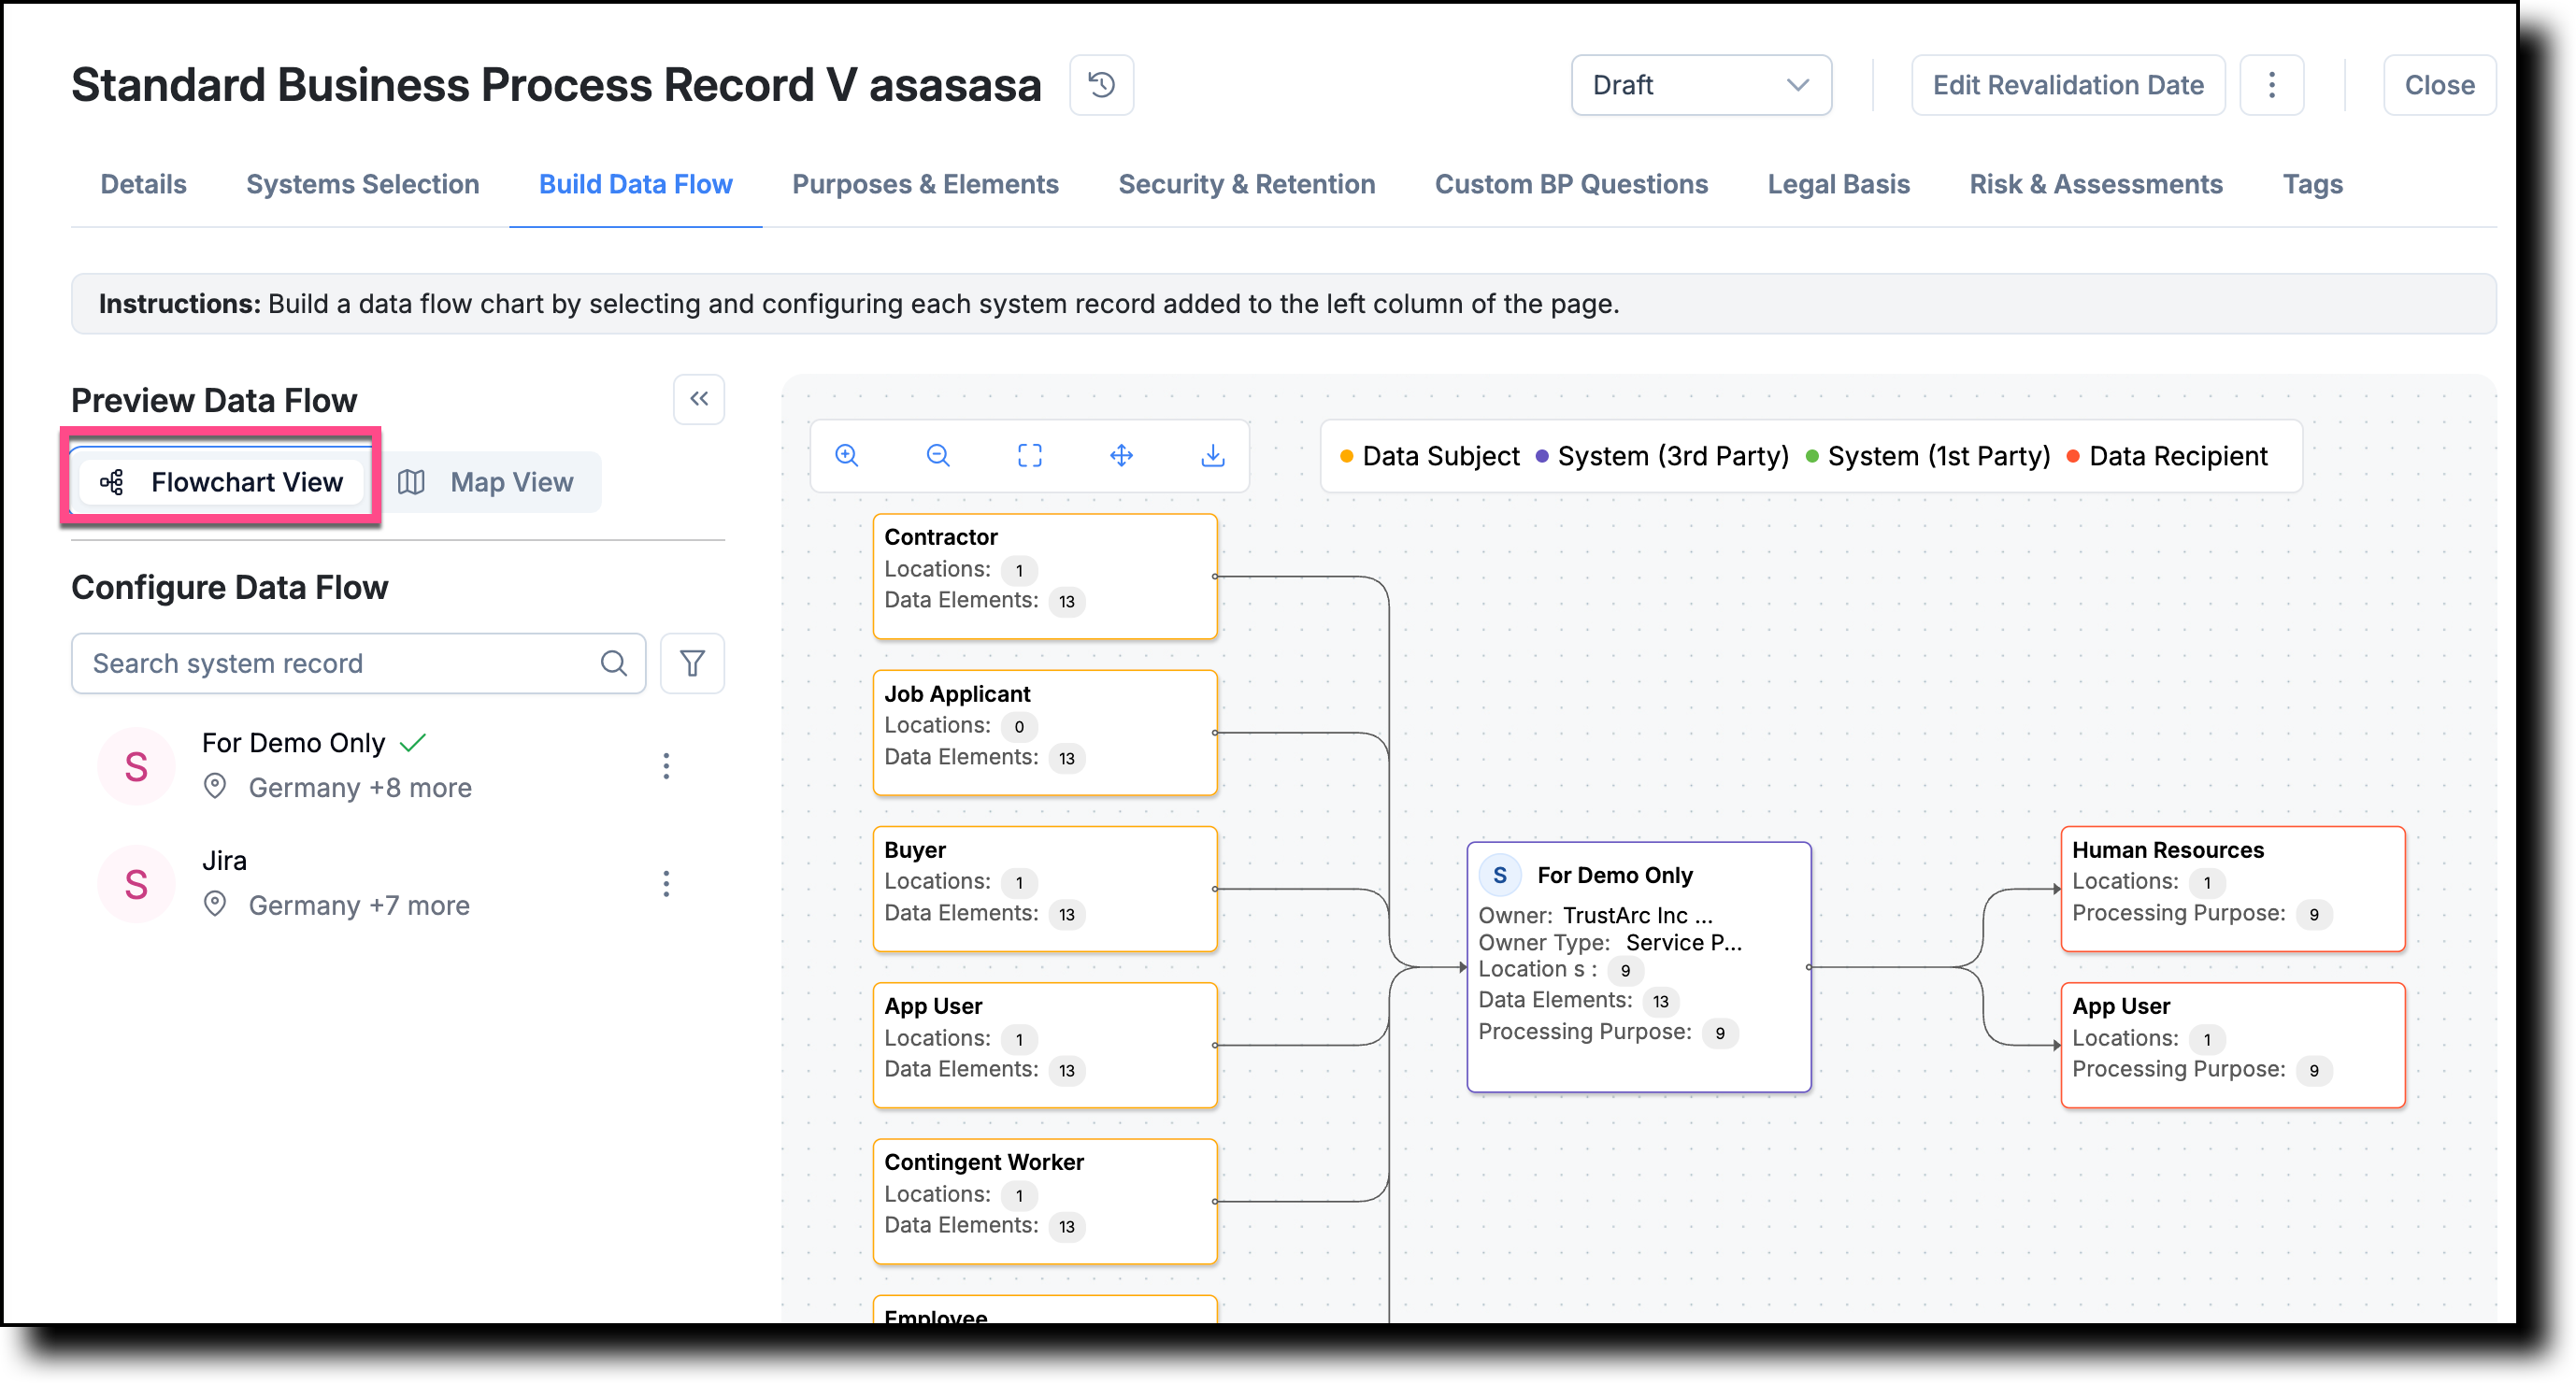
Task: Click Jira's S avatar
Action: click(x=136, y=884)
